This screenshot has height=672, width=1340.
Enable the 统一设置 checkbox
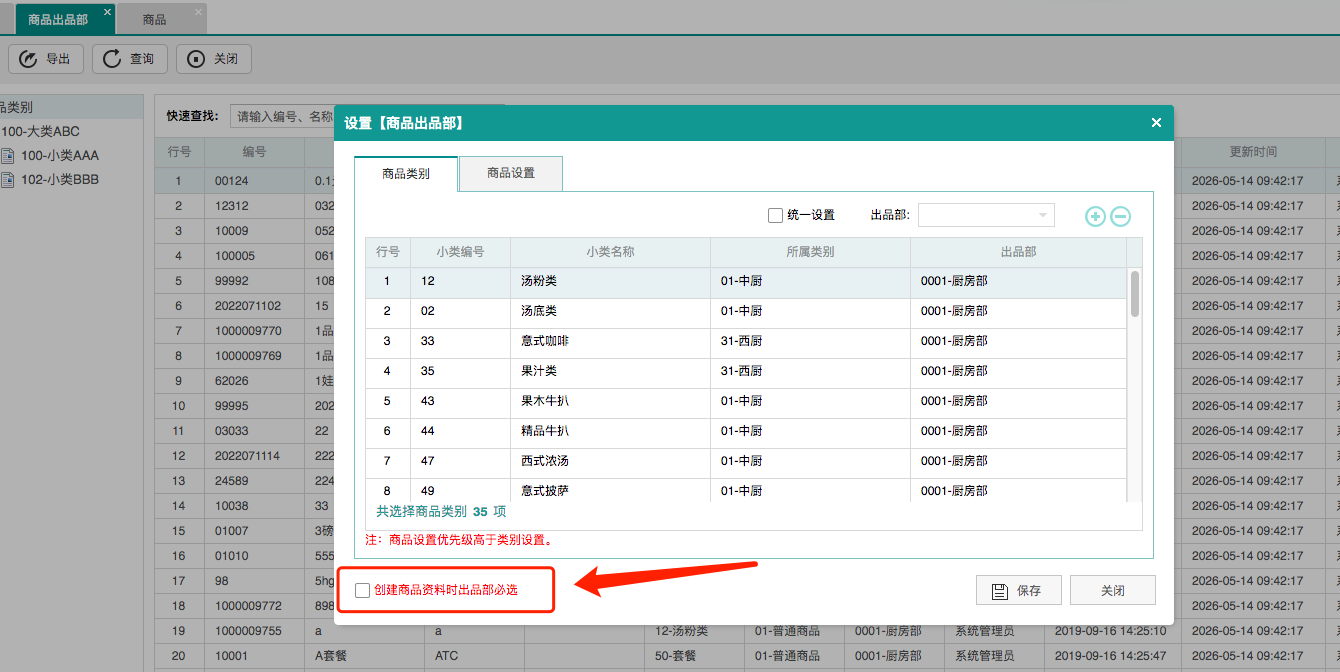[775, 215]
